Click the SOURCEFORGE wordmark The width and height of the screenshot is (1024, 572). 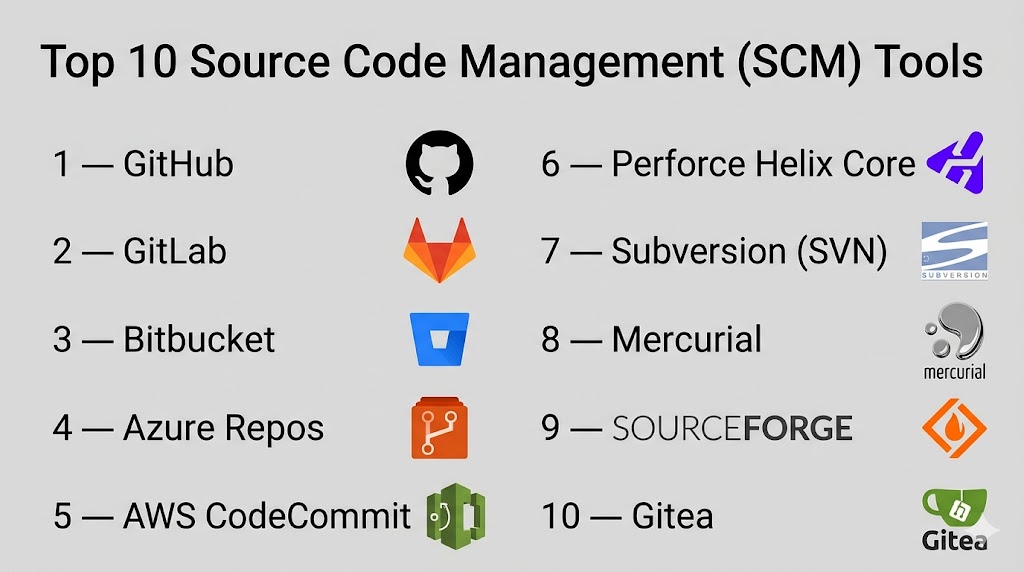[x=732, y=428]
